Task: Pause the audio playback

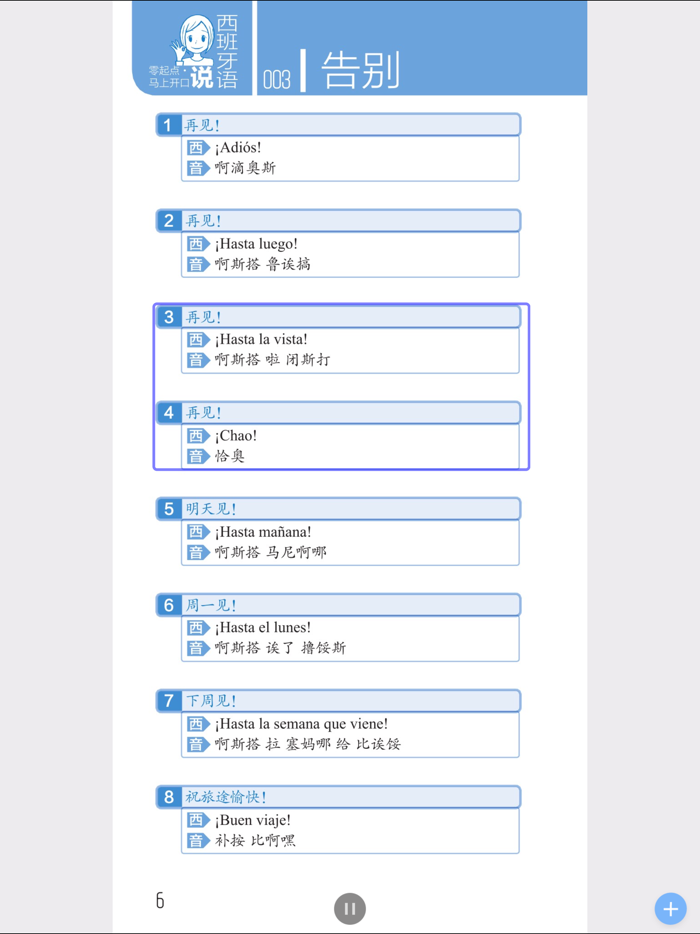Action: 349,907
